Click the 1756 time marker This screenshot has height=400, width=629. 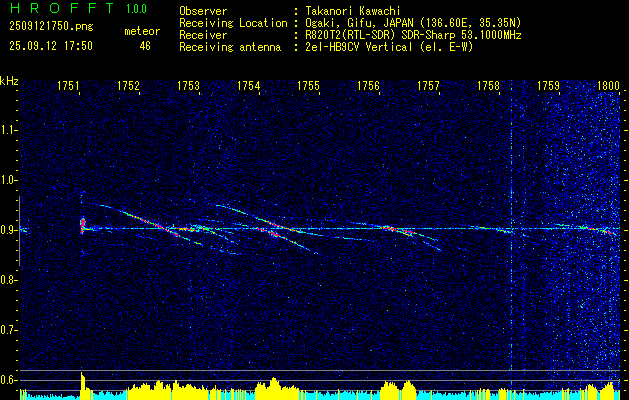pos(368,85)
